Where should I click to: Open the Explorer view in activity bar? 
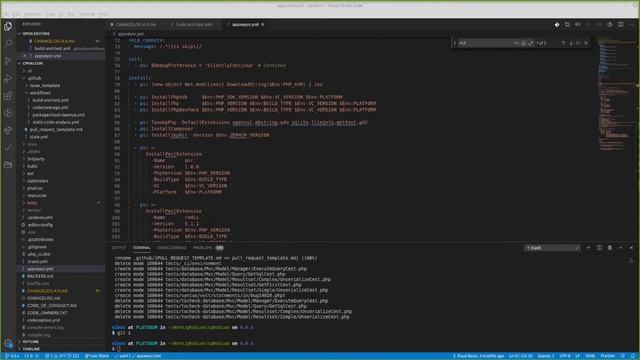(8, 27)
